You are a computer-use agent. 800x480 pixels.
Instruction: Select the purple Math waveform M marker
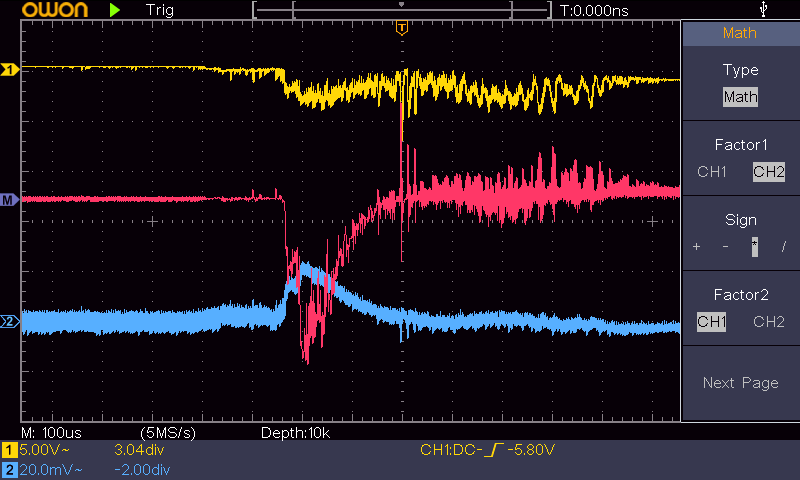(10, 200)
